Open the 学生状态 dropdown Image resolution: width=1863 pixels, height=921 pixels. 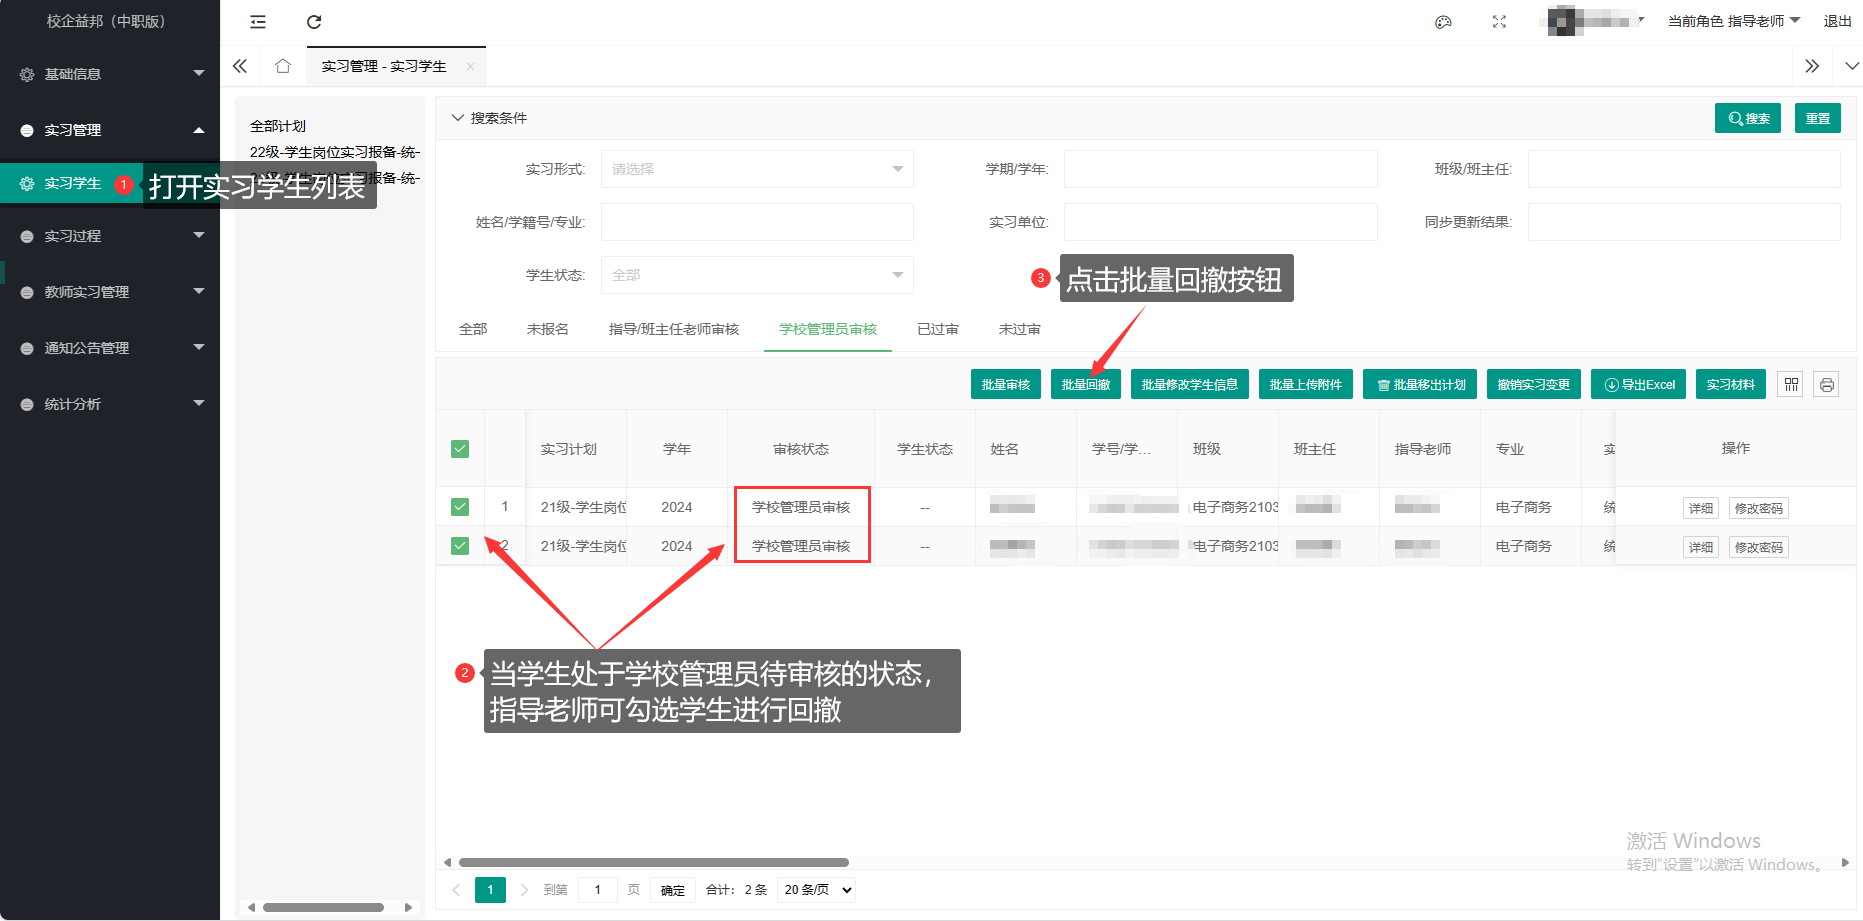(756, 275)
